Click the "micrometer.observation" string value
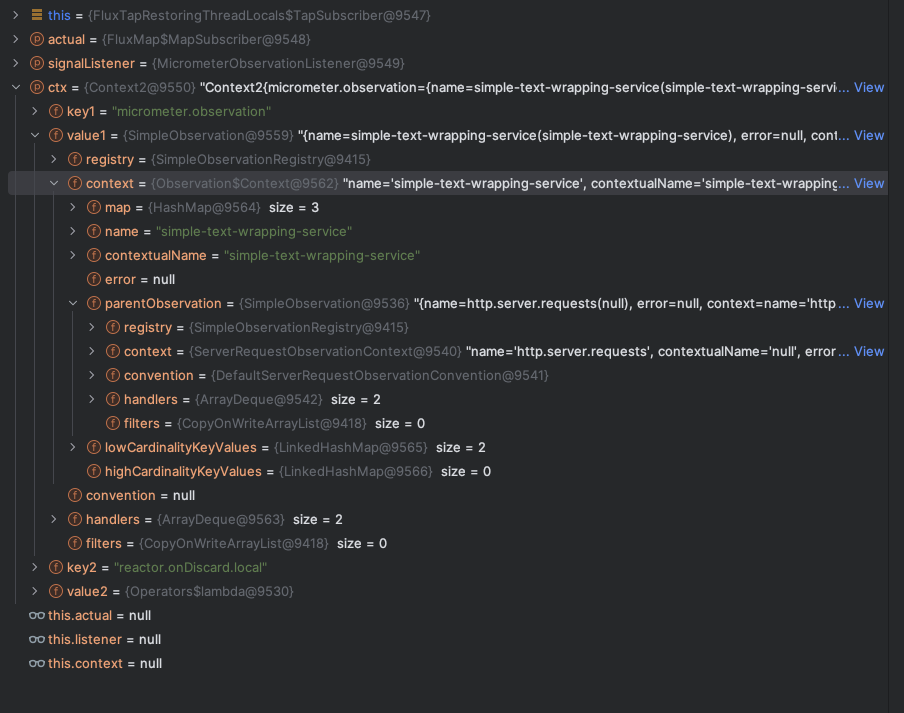The height and width of the screenshot is (713, 904). [x=191, y=112]
